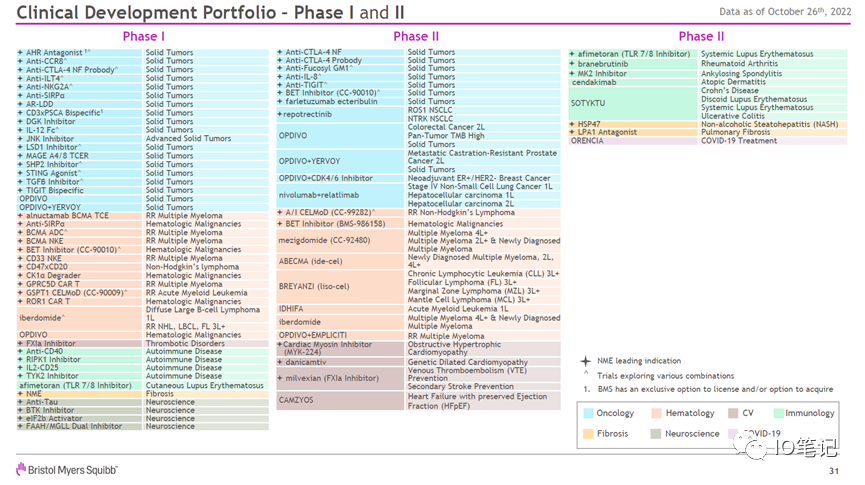The height and width of the screenshot is (485, 865).
Task: Click the 'OPDIVO+EMPLICITI' entry
Action: [313, 335]
